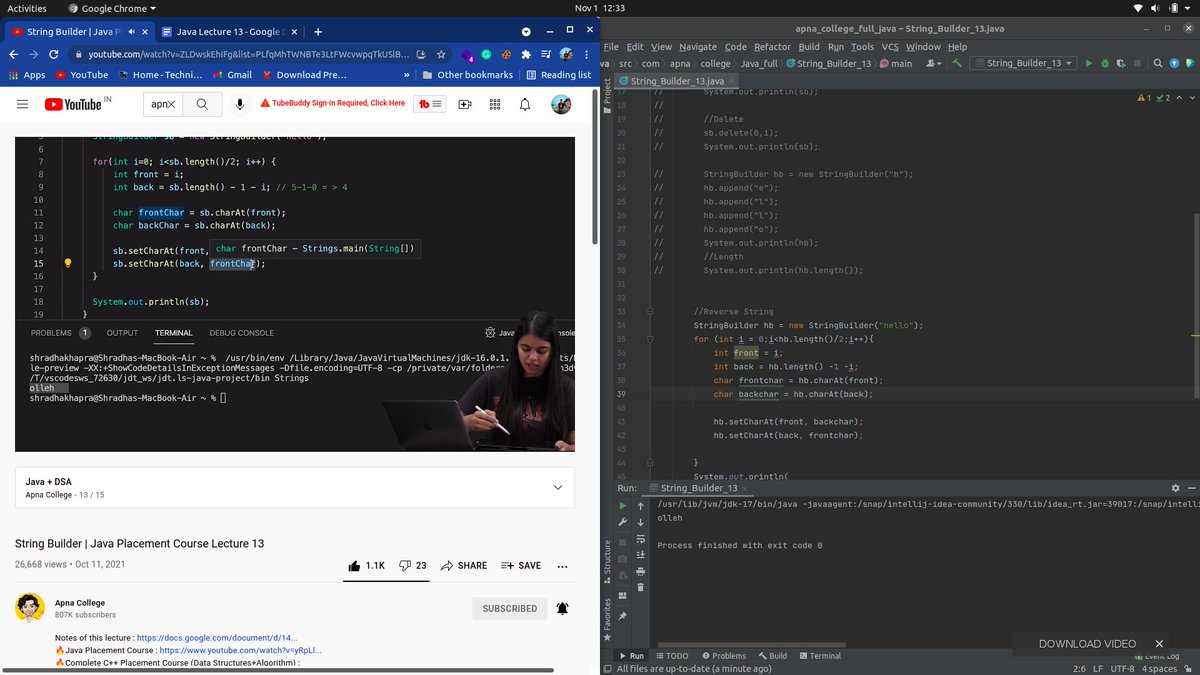The height and width of the screenshot is (675, 1200).
Task: Open String_Builder_13 run configuration dropdown
Action: point(1025,63)
